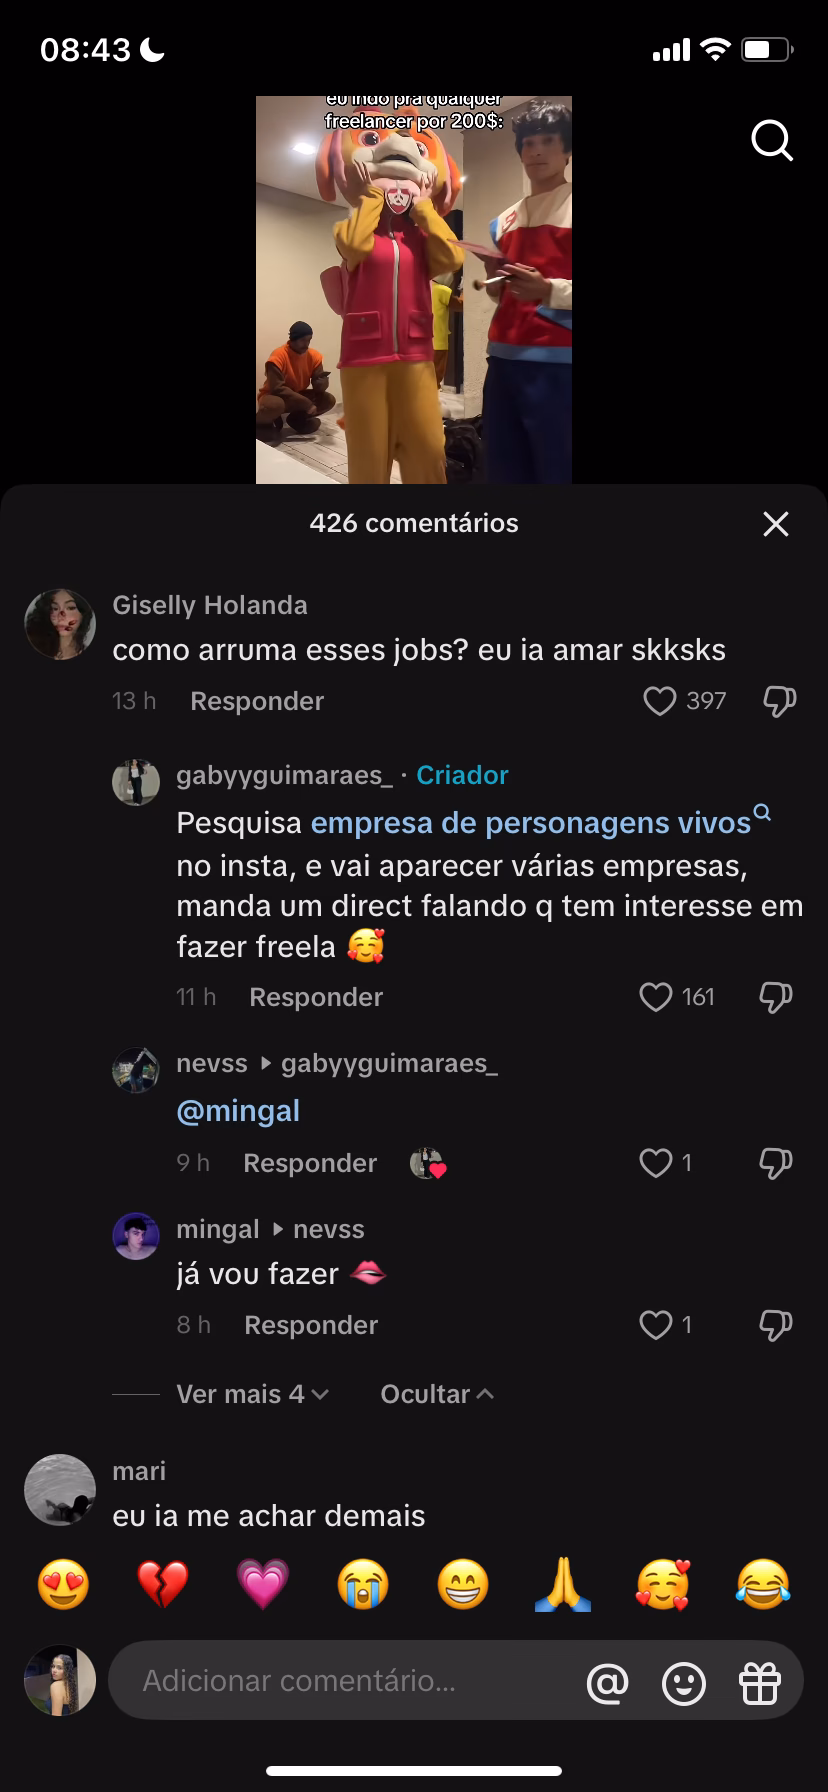This screenshot has height=1792, width=828.
Task: Collapse replies using Ocultar
Action: (x=437, y=1394)
